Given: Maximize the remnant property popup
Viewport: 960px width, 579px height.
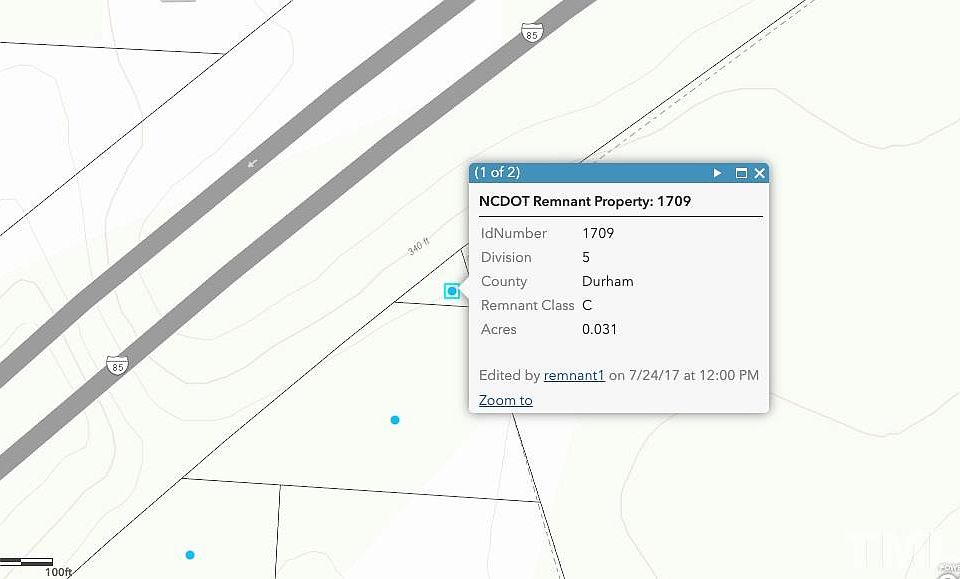Looking at the screenshot, I should pos(741,173).
